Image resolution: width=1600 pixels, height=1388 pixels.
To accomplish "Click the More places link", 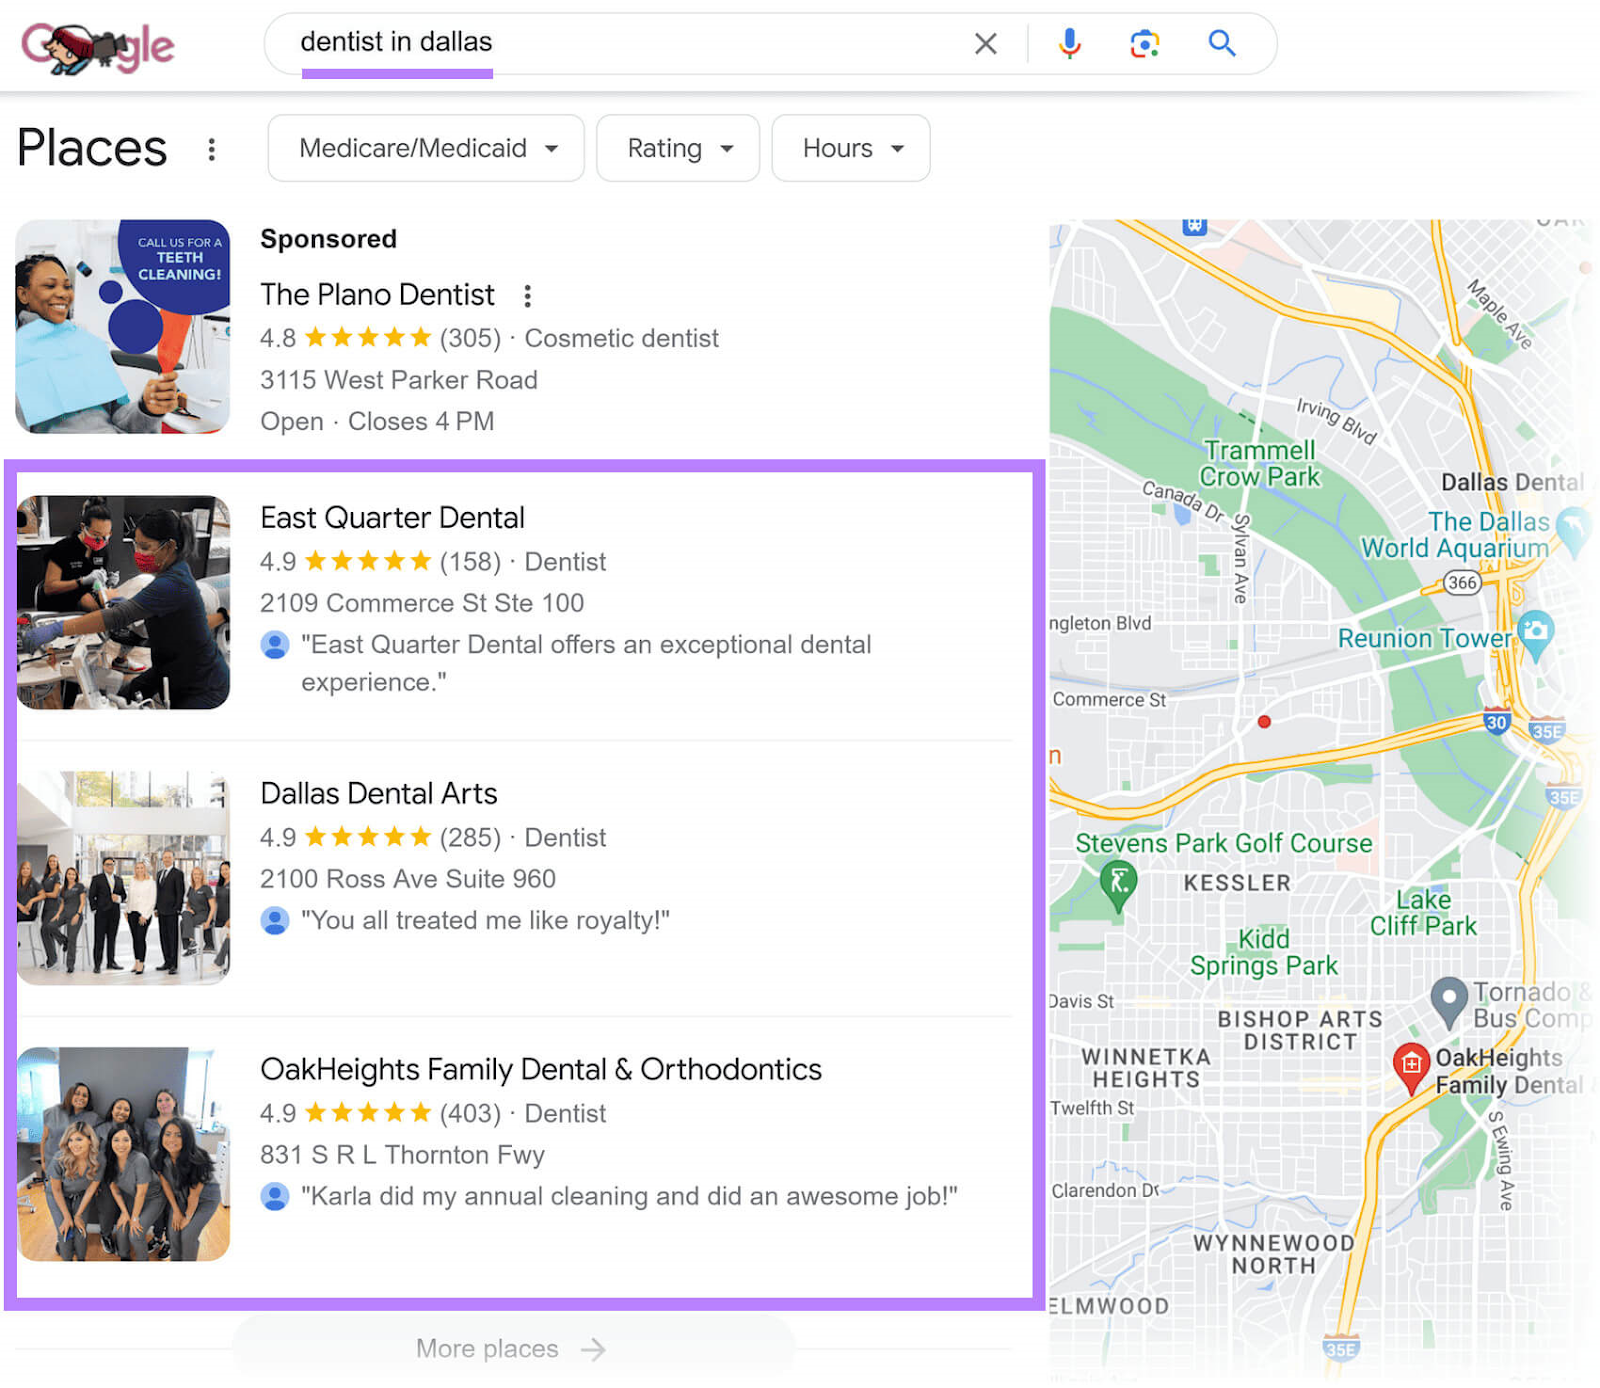I will (508, 1348).
